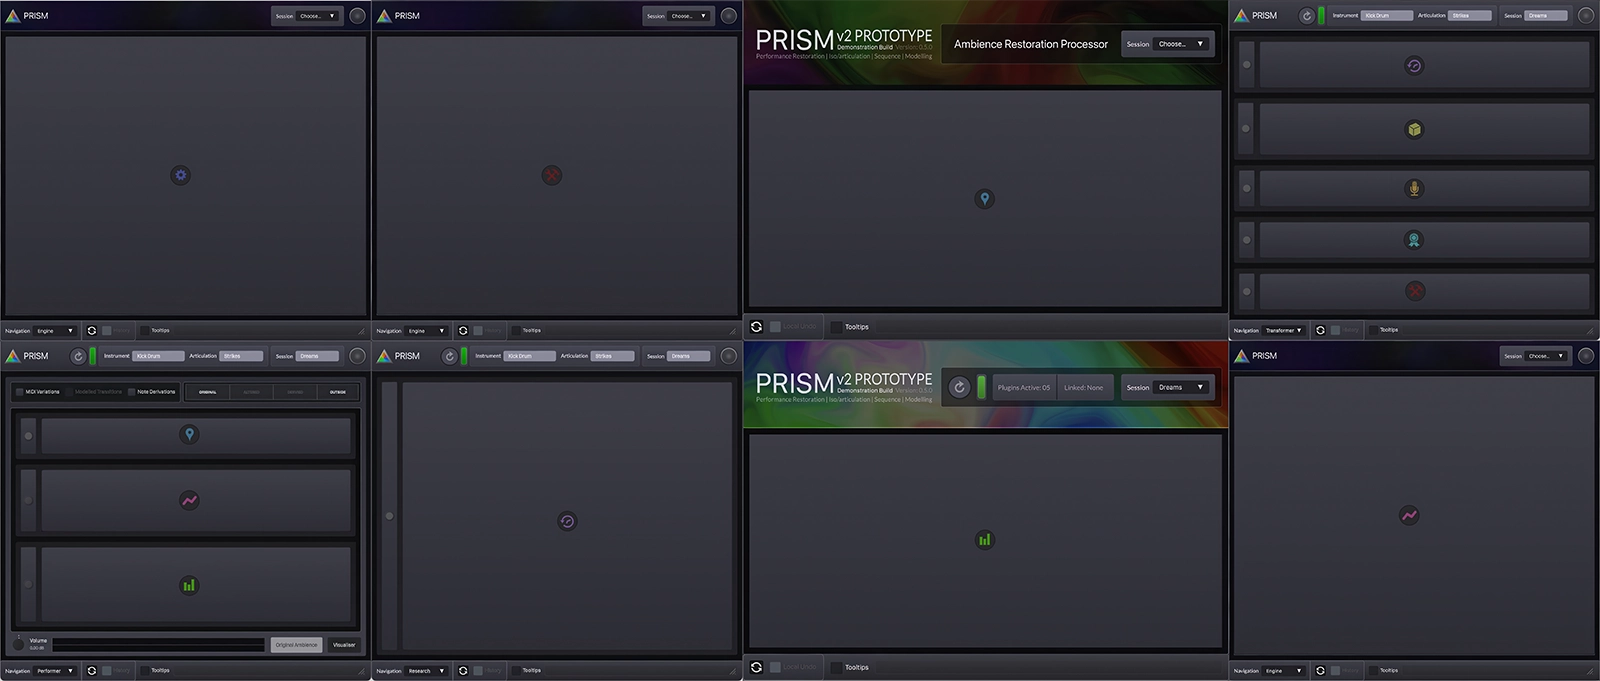This screenshot has width=1600, height=681.
Task: Open the Session Dreams dropdown in the Plugins Active panel
Action: (1182, 387)
